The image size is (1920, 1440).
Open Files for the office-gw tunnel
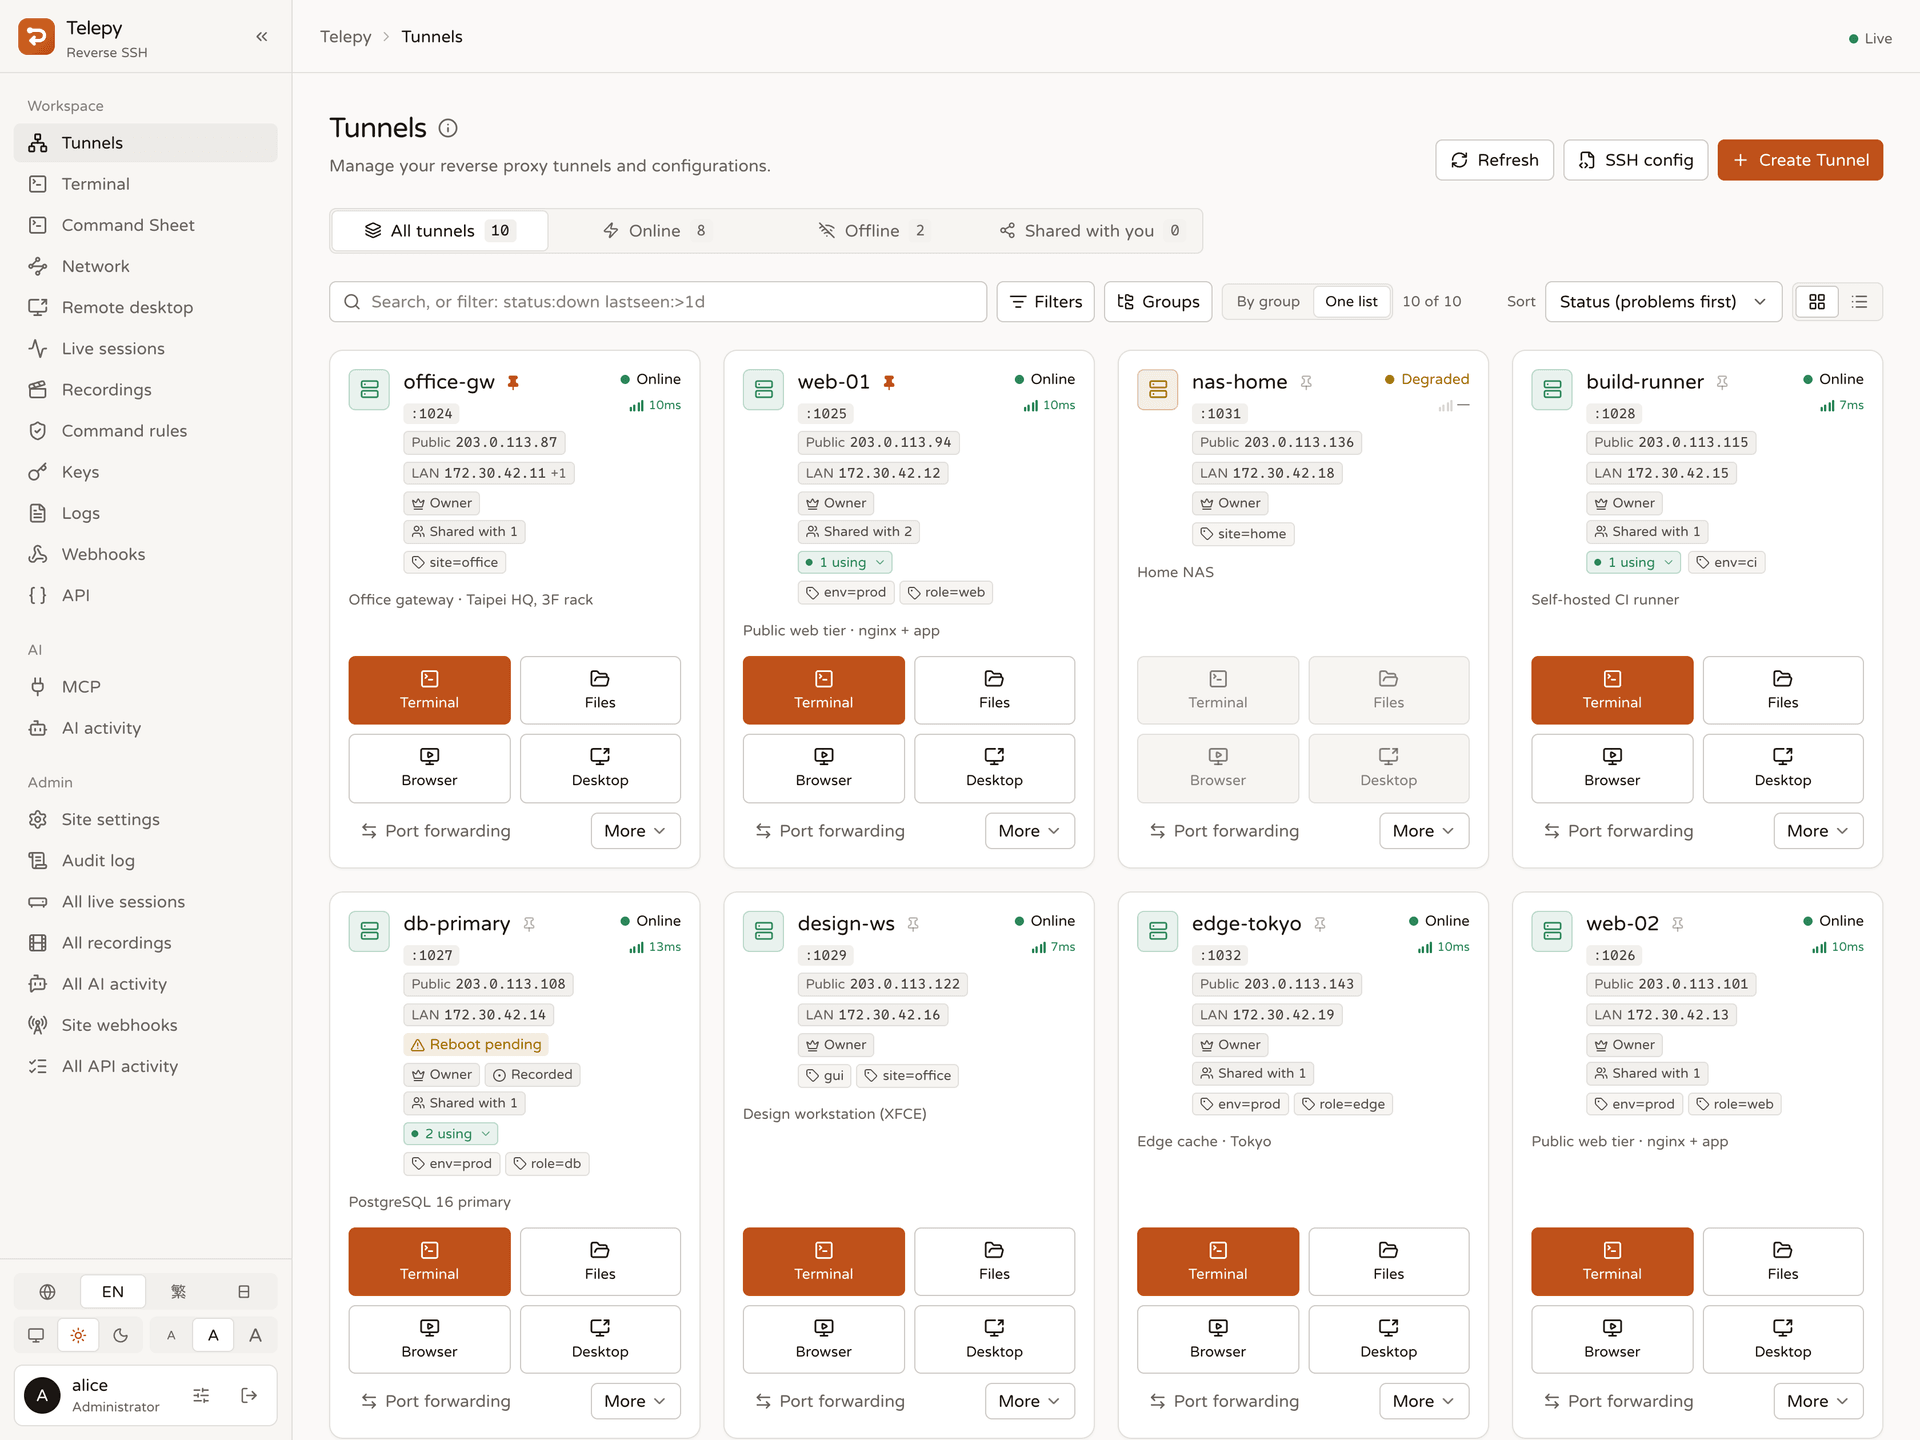tap(600, 690)
